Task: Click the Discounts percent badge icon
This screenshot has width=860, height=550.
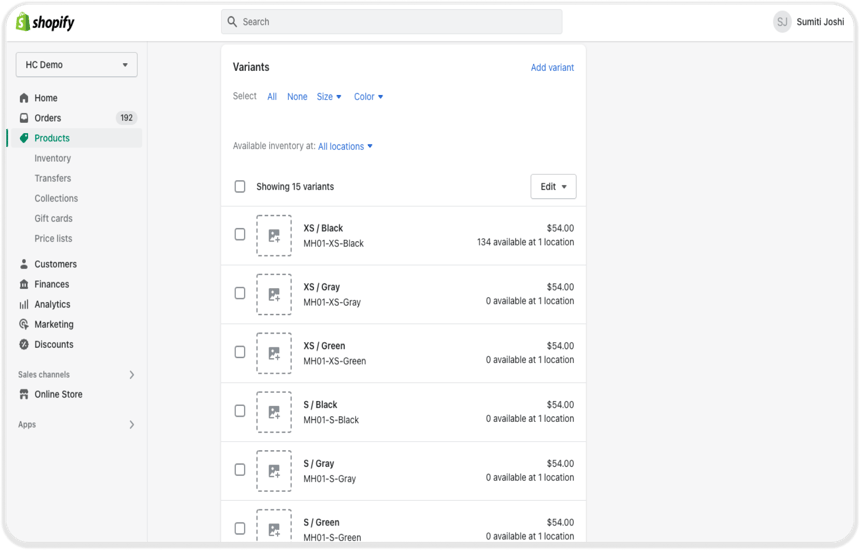Action: pyautogui.click(x=24, y=344)
